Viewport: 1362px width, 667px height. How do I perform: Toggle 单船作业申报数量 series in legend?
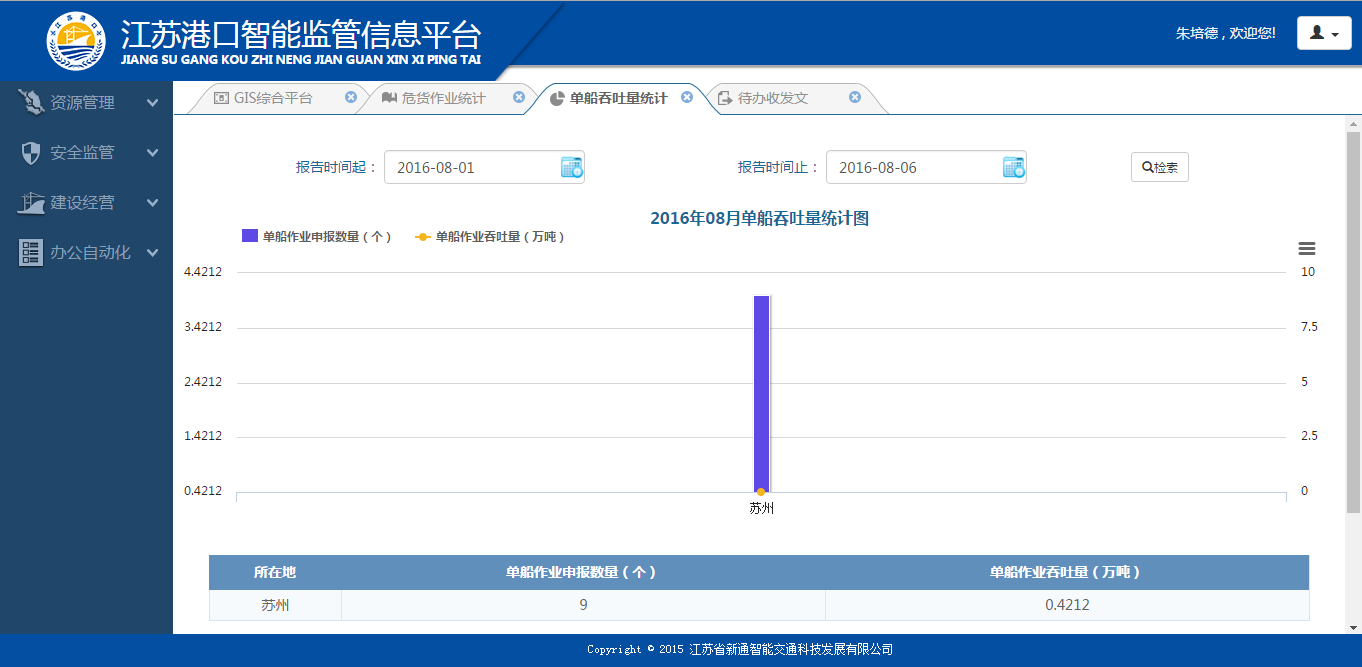click(316, 237)
